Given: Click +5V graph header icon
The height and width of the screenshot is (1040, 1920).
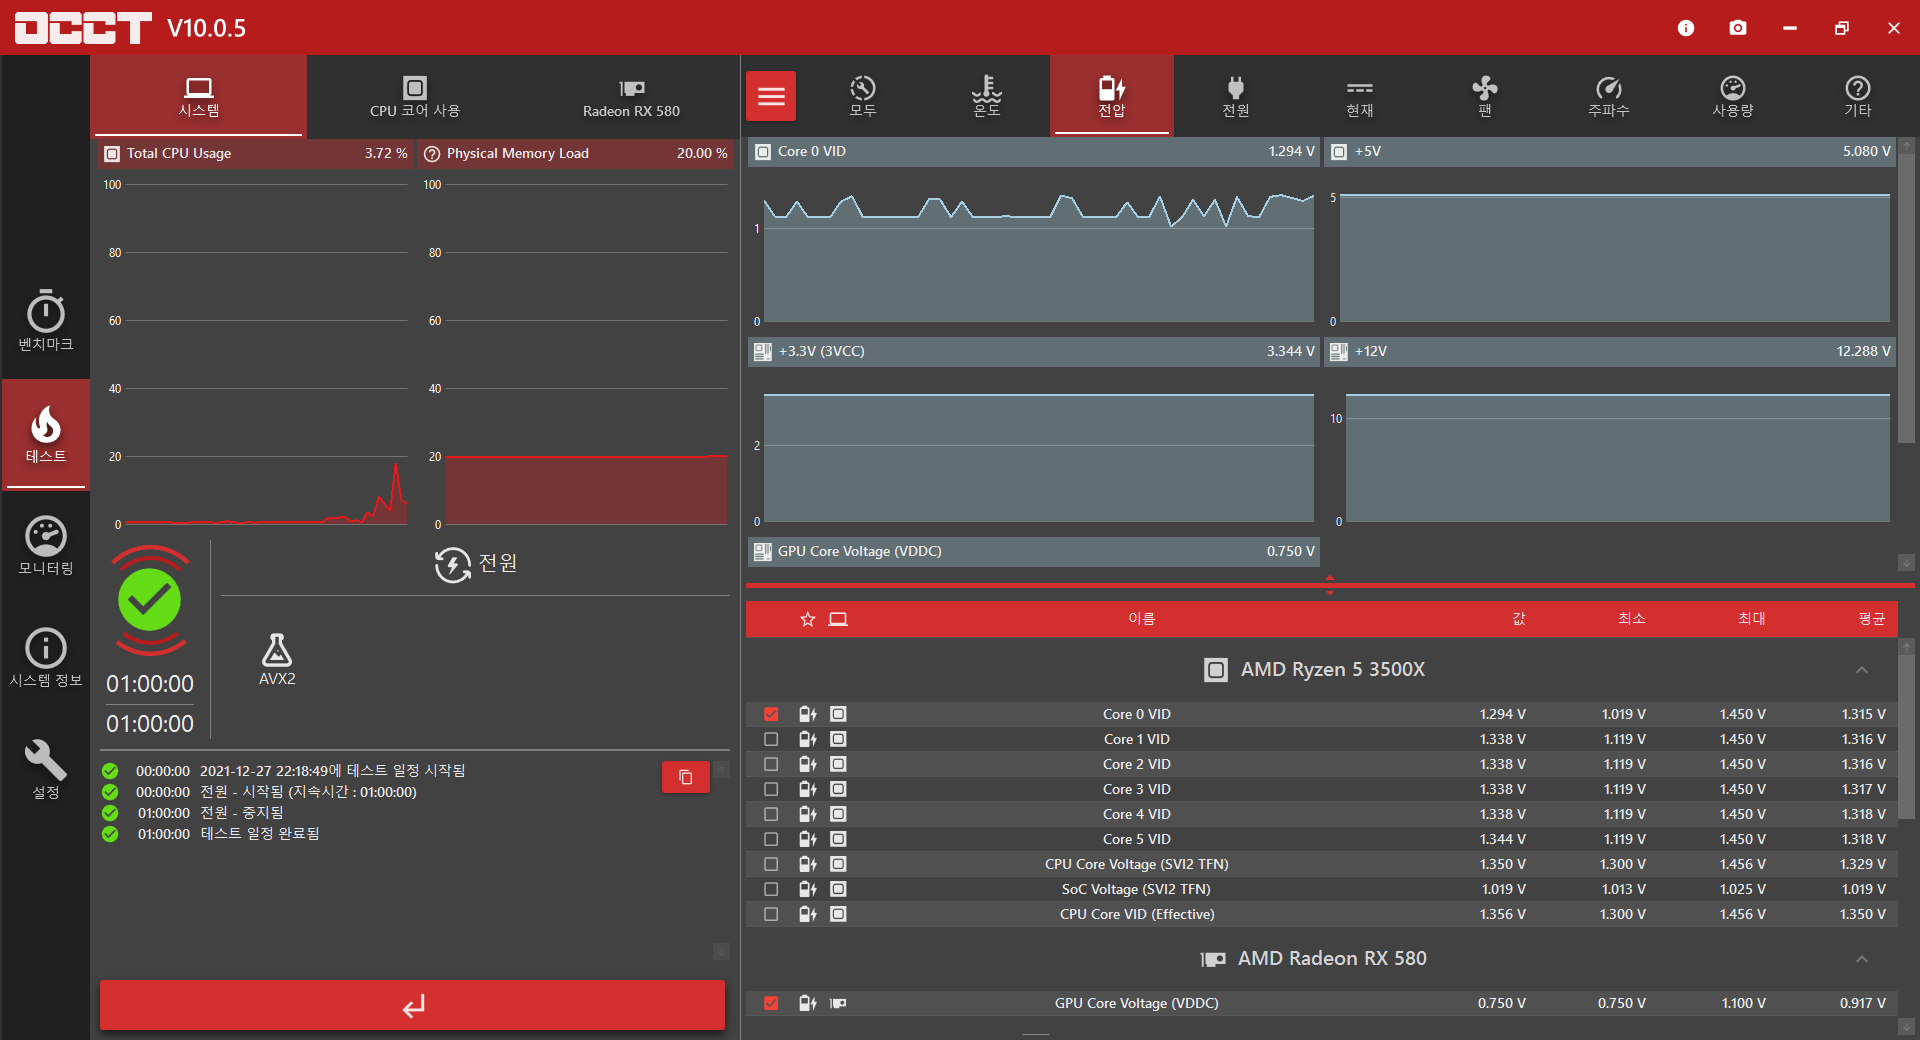Looking at the screenshot, I should tap(1339, 152).
